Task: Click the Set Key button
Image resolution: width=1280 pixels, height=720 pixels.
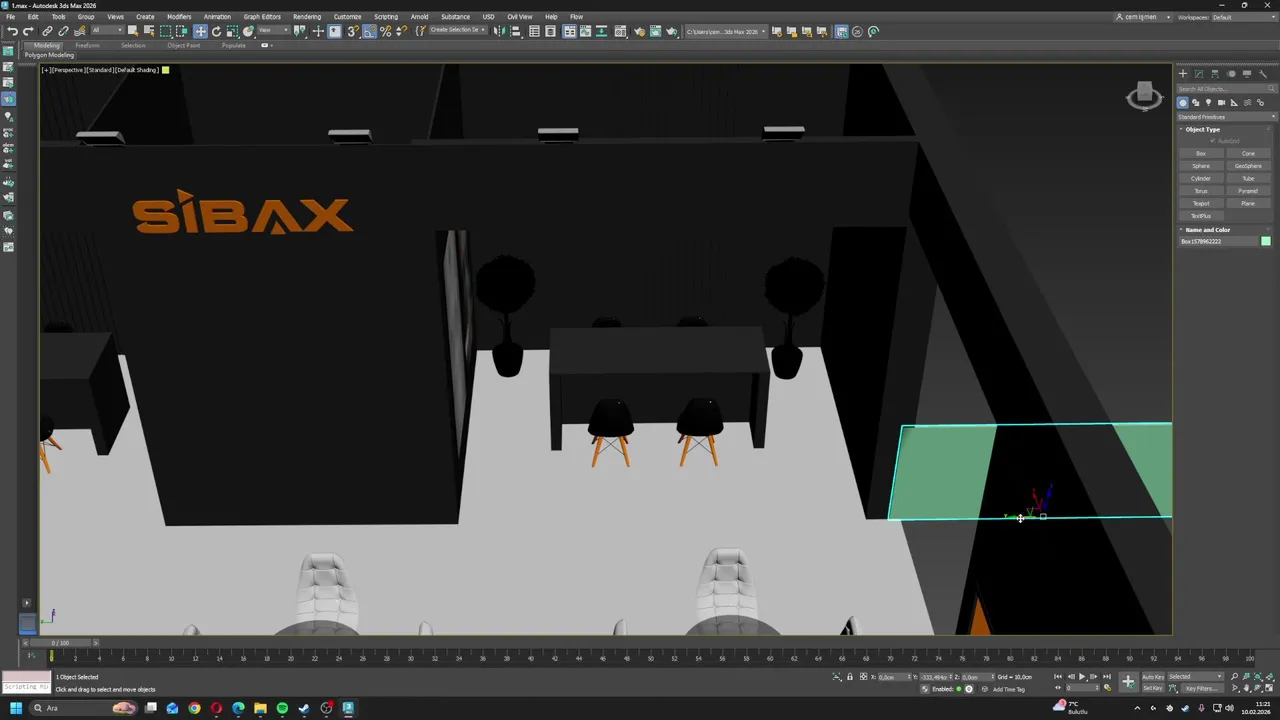Action: pyautogui.click(x=1153, y=688)
